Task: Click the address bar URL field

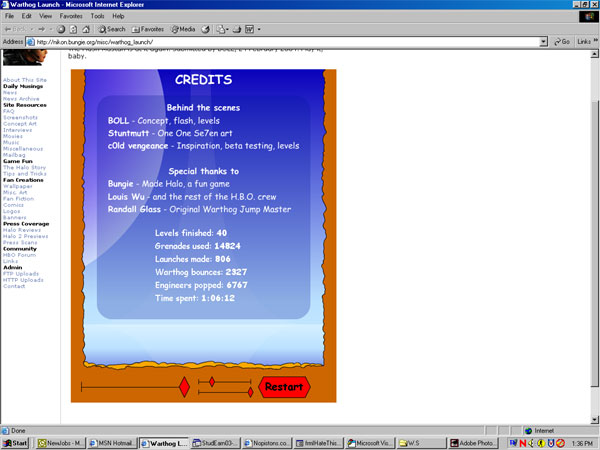Action: click(x=280, y=42)
